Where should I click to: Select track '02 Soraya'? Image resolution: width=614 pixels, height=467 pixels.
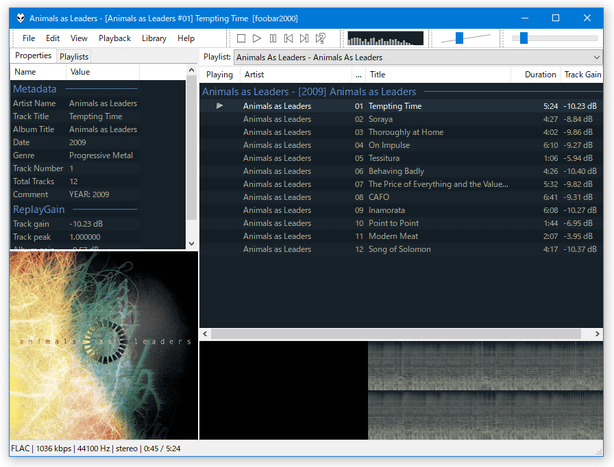[x=401, y=119]
